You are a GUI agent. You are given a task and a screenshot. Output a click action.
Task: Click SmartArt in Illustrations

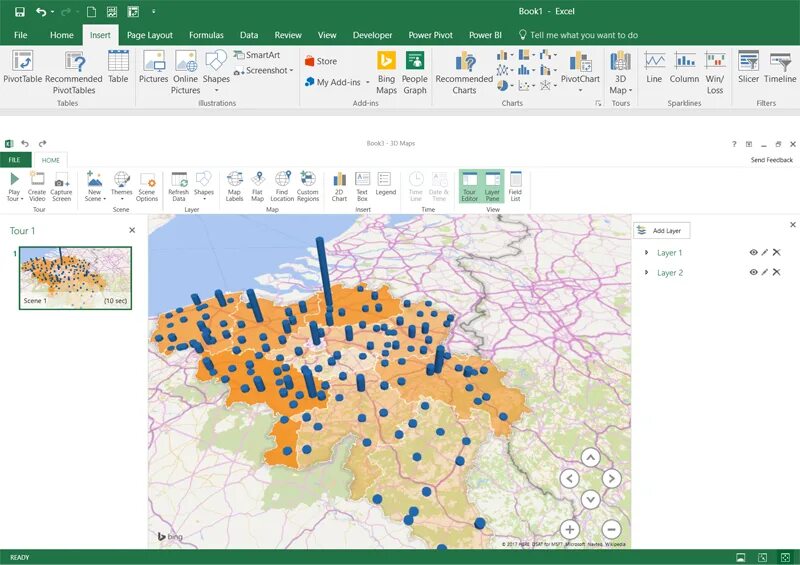click(257, 55)
